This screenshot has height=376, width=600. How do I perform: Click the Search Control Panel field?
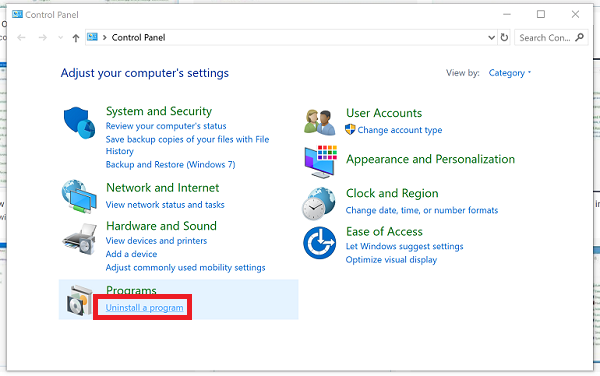click(x=551, y=37)
